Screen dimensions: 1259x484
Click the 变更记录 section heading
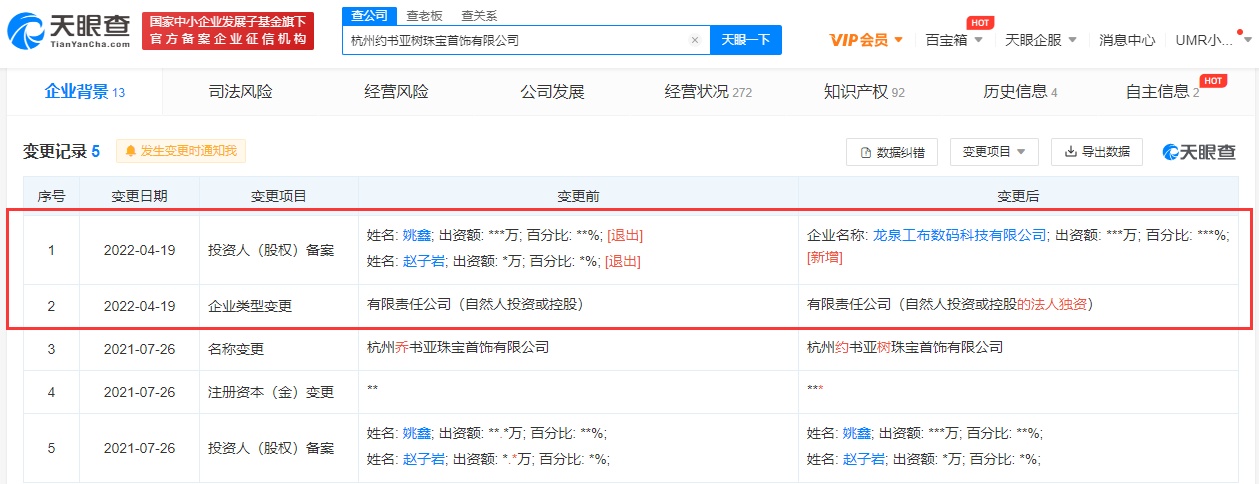click(62, 151)
